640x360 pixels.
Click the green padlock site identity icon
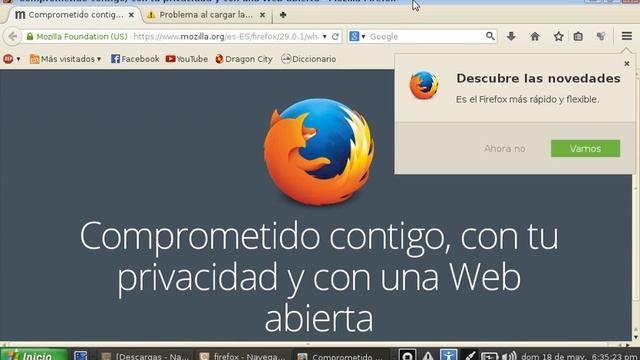pos(29,36)
